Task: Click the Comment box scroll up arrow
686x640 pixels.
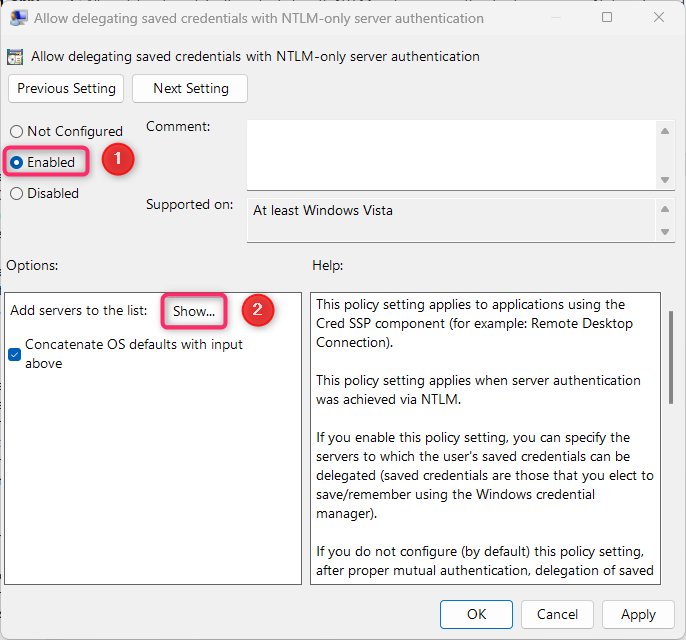Action: pos(665,131)
